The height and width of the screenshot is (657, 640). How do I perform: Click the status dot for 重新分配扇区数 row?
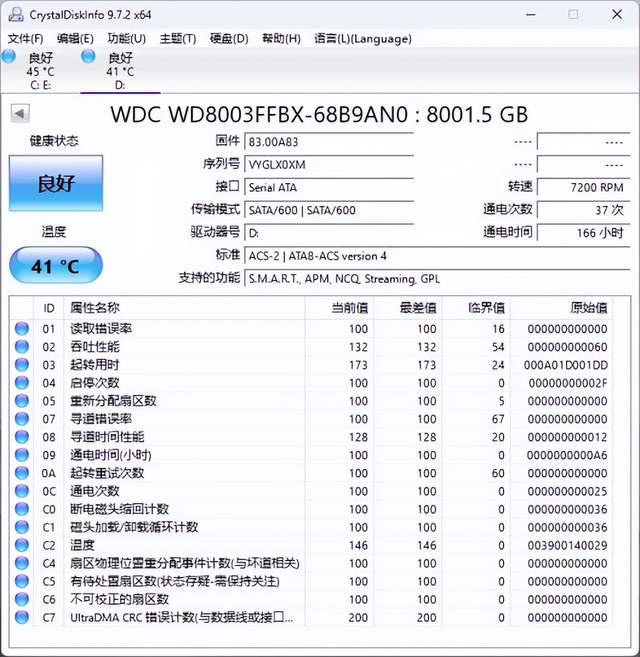pyautogui.click(x=22, y=401)
